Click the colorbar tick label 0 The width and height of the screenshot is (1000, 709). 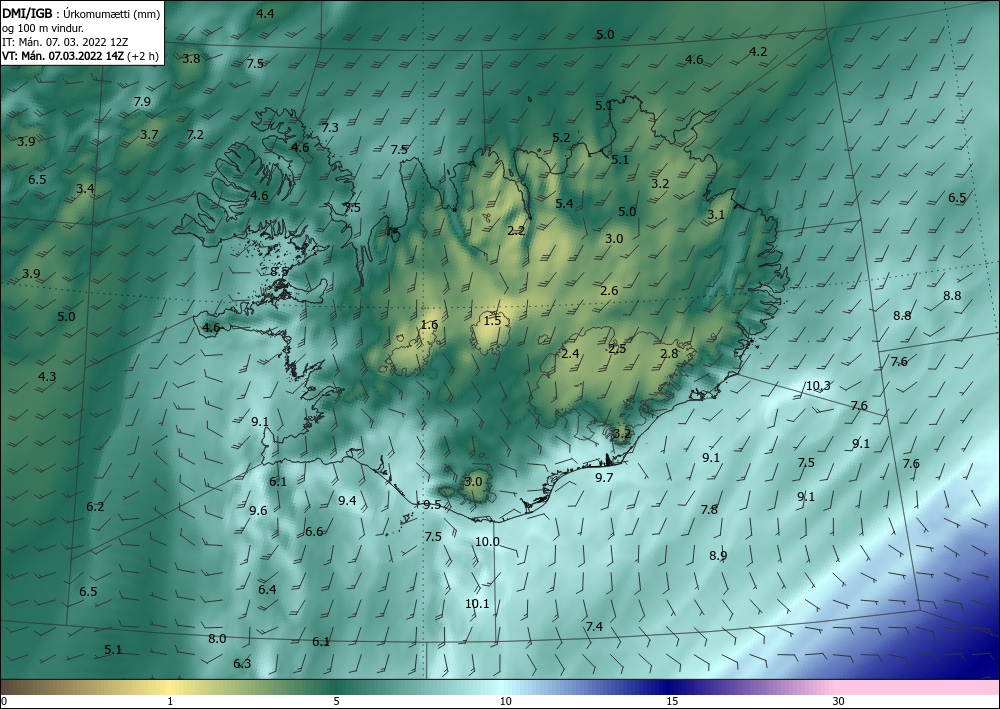(x=4, y=702)
